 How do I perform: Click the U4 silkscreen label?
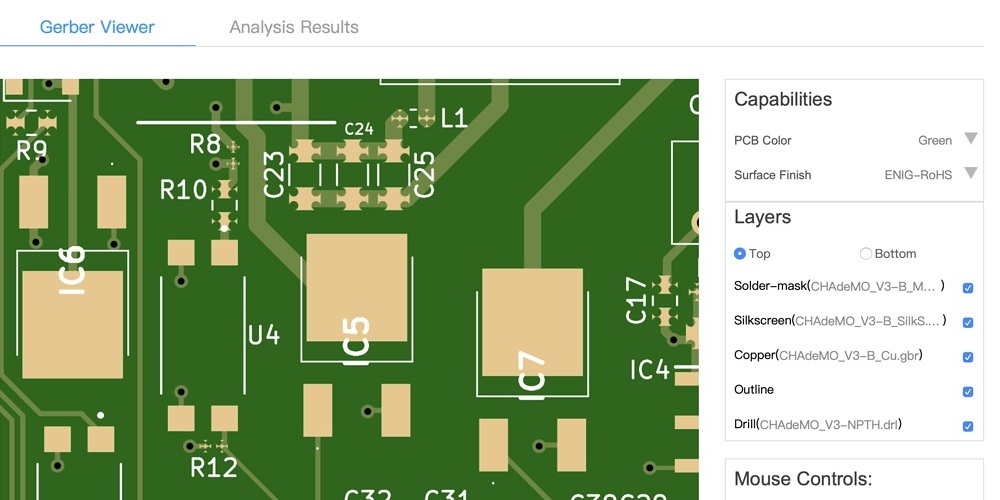pos(264,335)
